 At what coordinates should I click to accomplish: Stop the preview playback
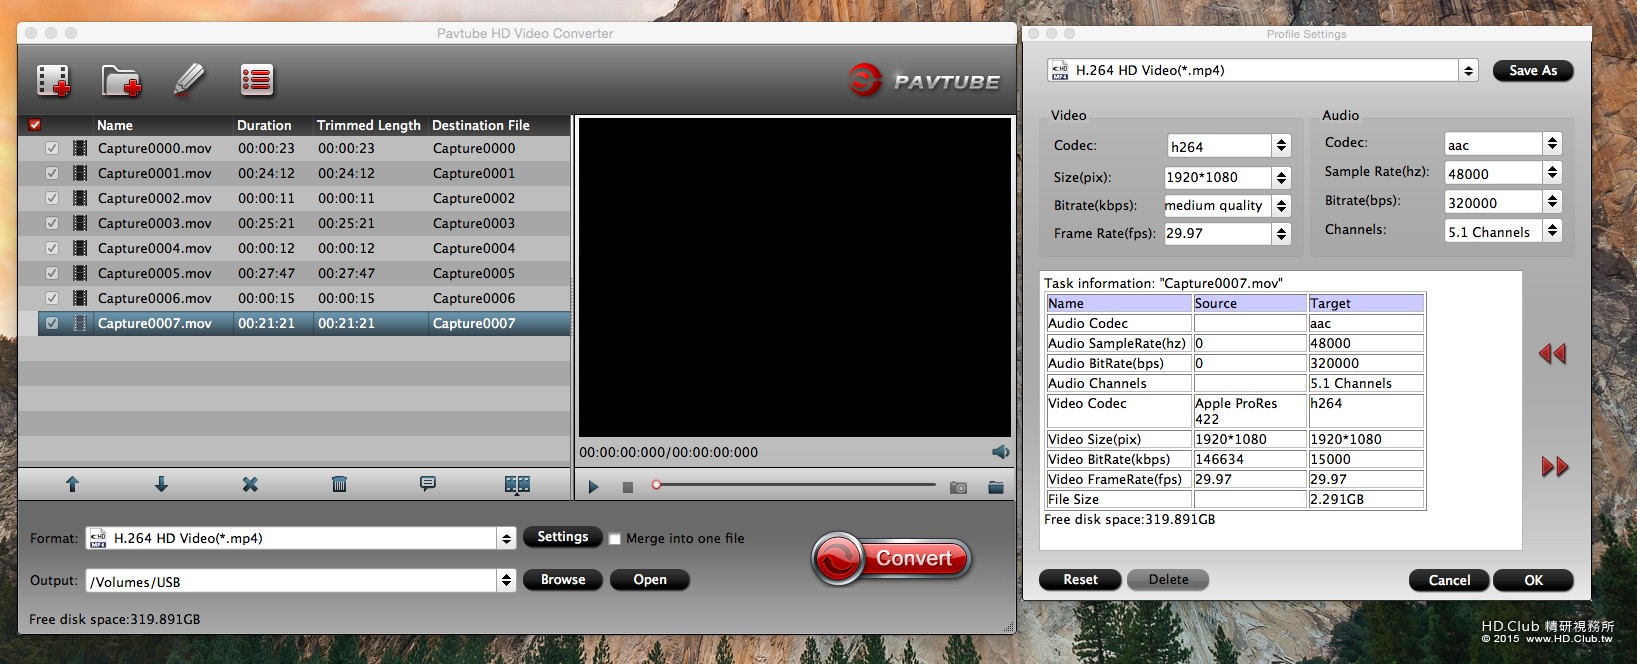coord(628,487)
